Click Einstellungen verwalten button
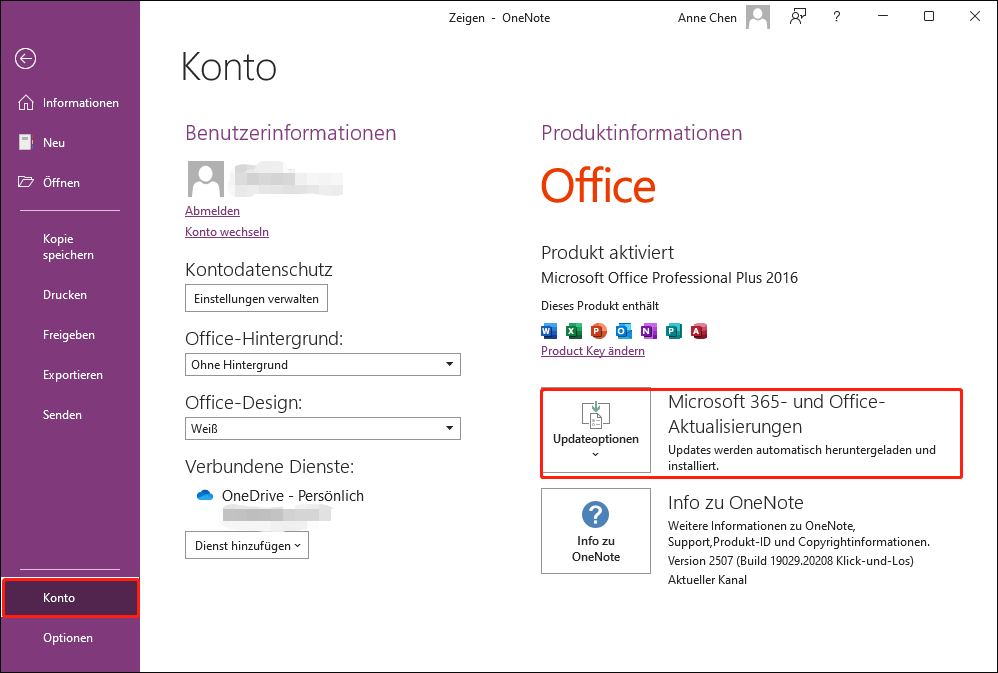The height and width of the screenshot is (673, 998). pyautogui.click(x=257, y=299)
